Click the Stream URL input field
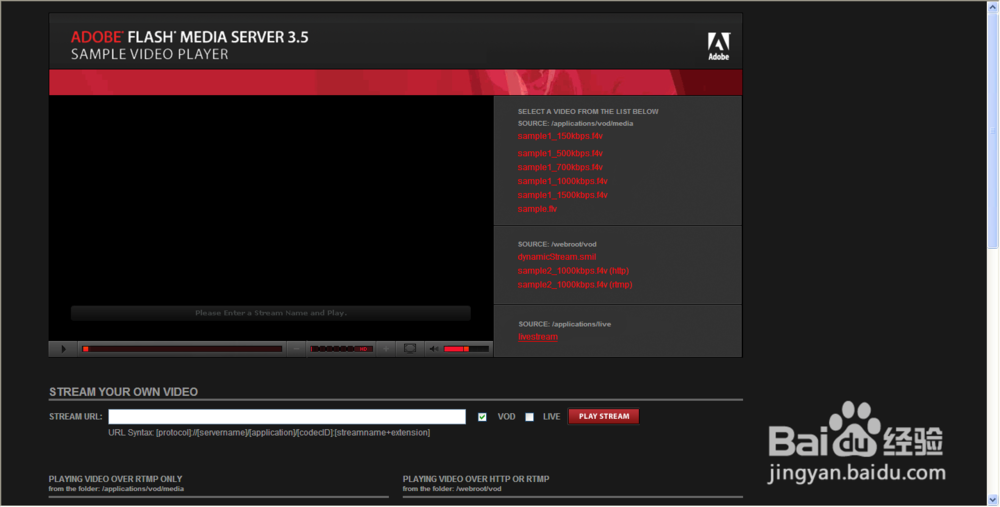 (x=287, y=417)
